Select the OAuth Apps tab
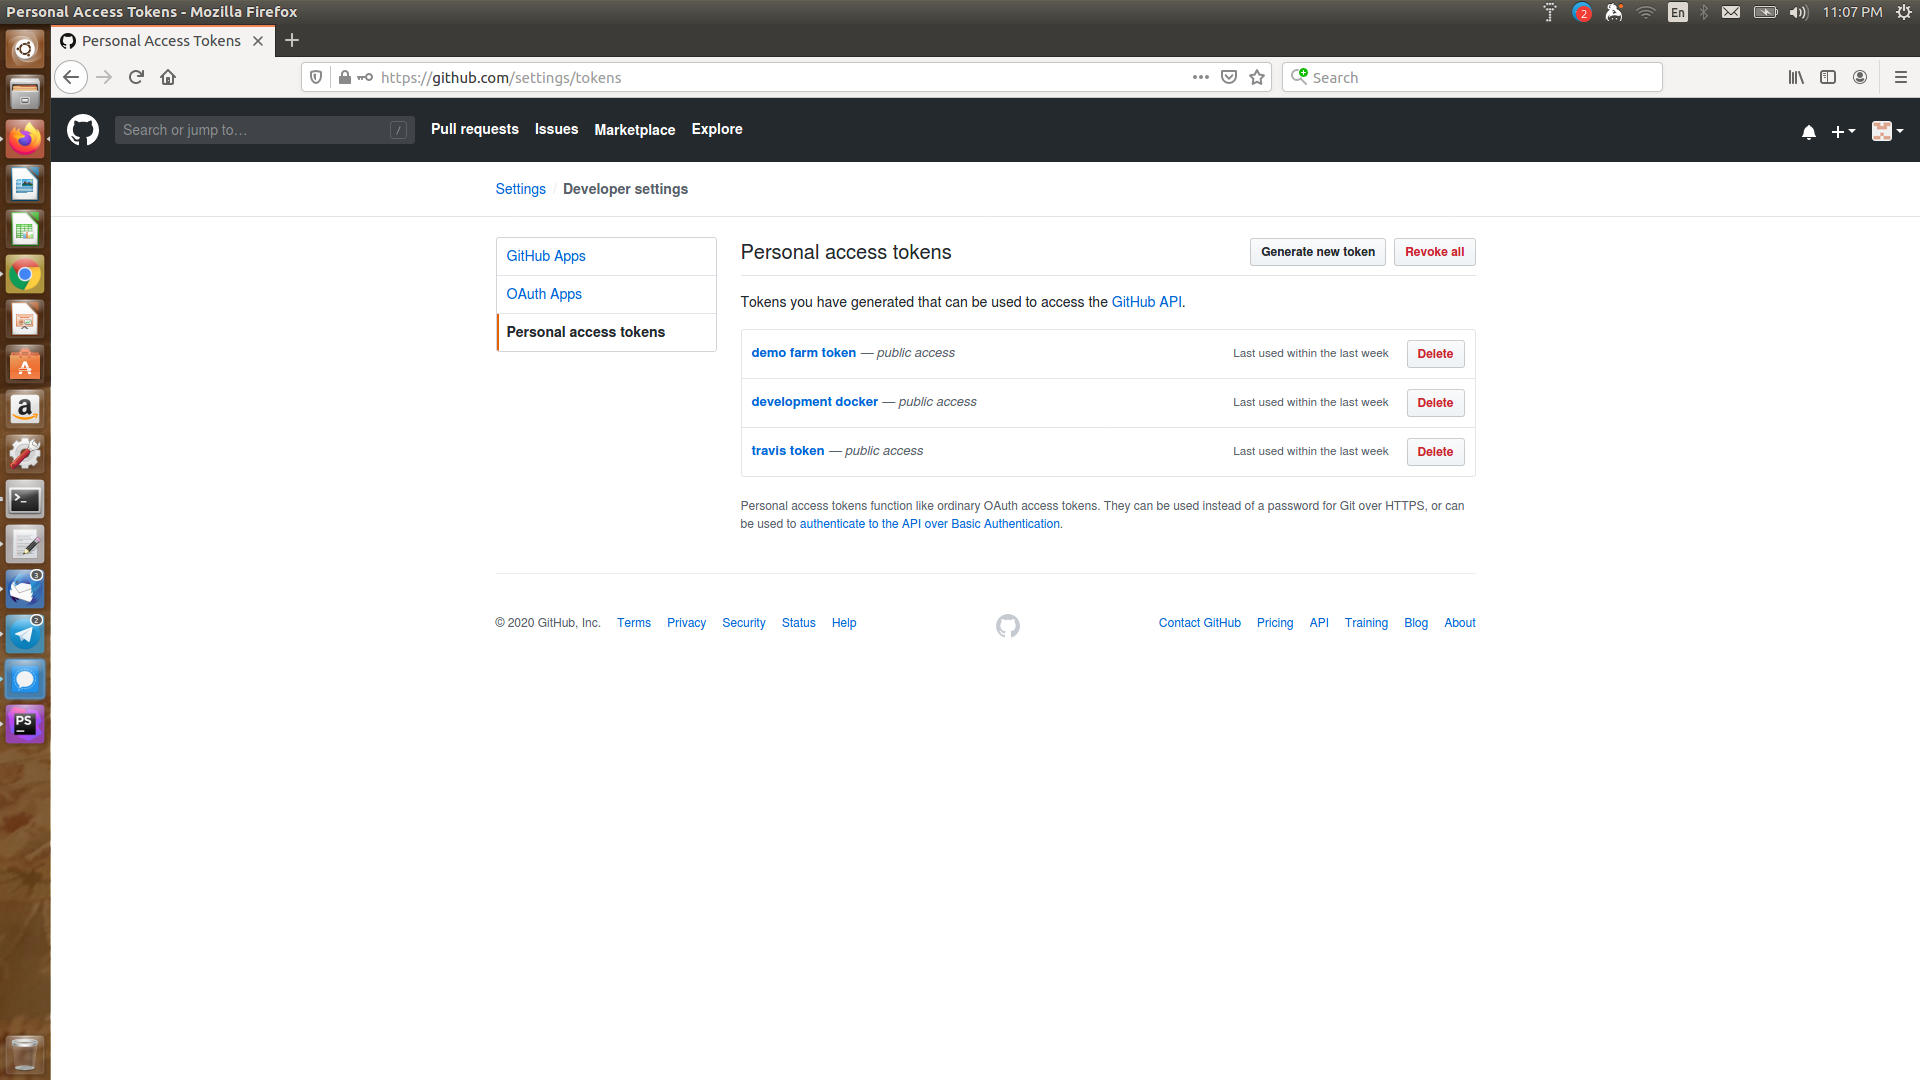This screenshot has height=1080, width=1920. pos(544,293)
